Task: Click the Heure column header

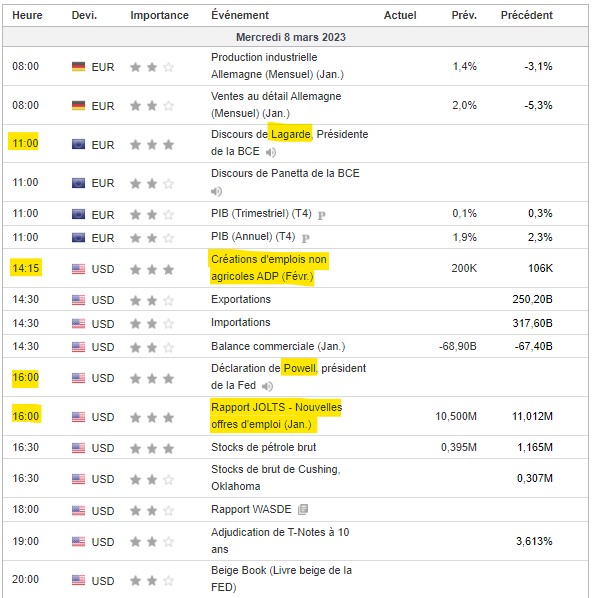Action: (27, 15)
